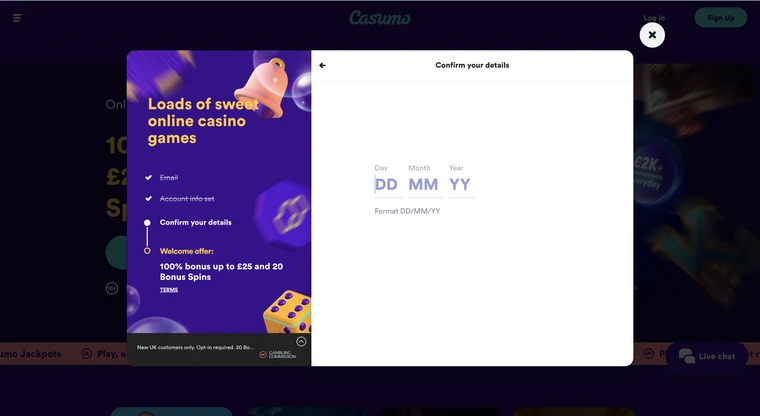Click the Sign Up button
The height and width of the screenshot is (416, 760).
point(720,17)
